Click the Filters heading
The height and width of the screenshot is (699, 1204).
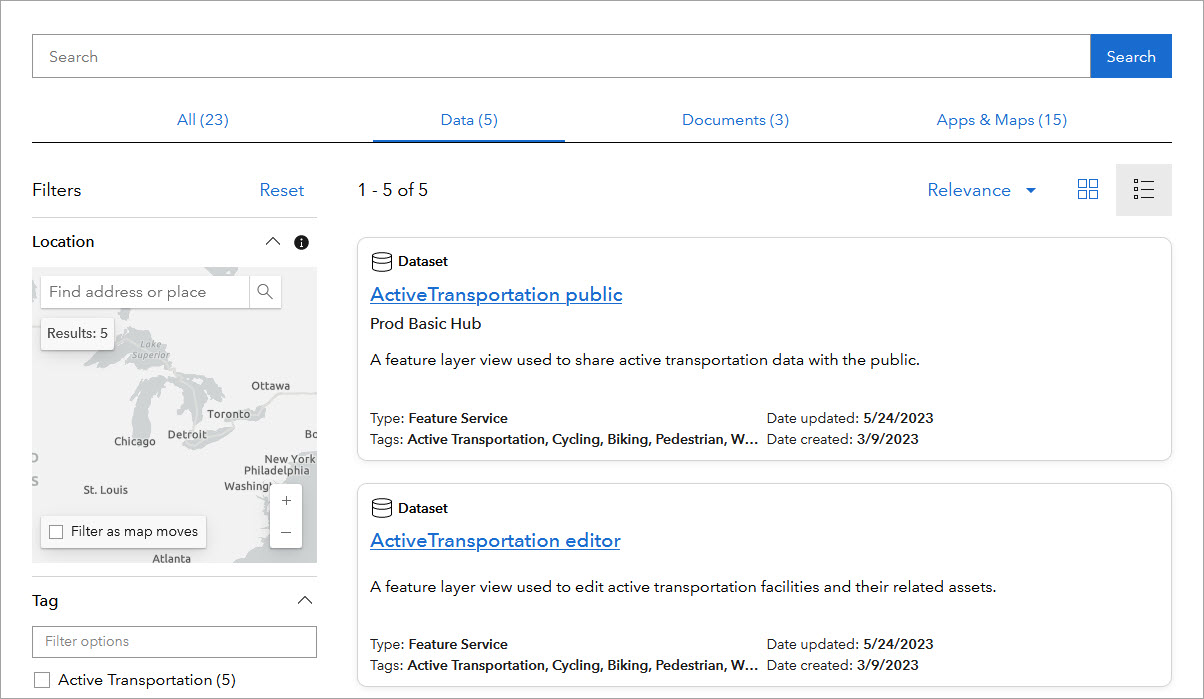[57, 190]
